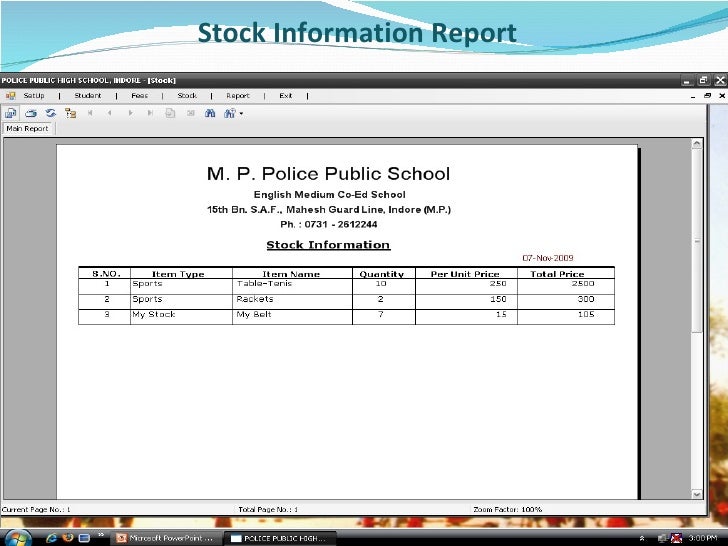728x546 pixels.
Task: Toggle the group tree icon
Action: (71, 113)
